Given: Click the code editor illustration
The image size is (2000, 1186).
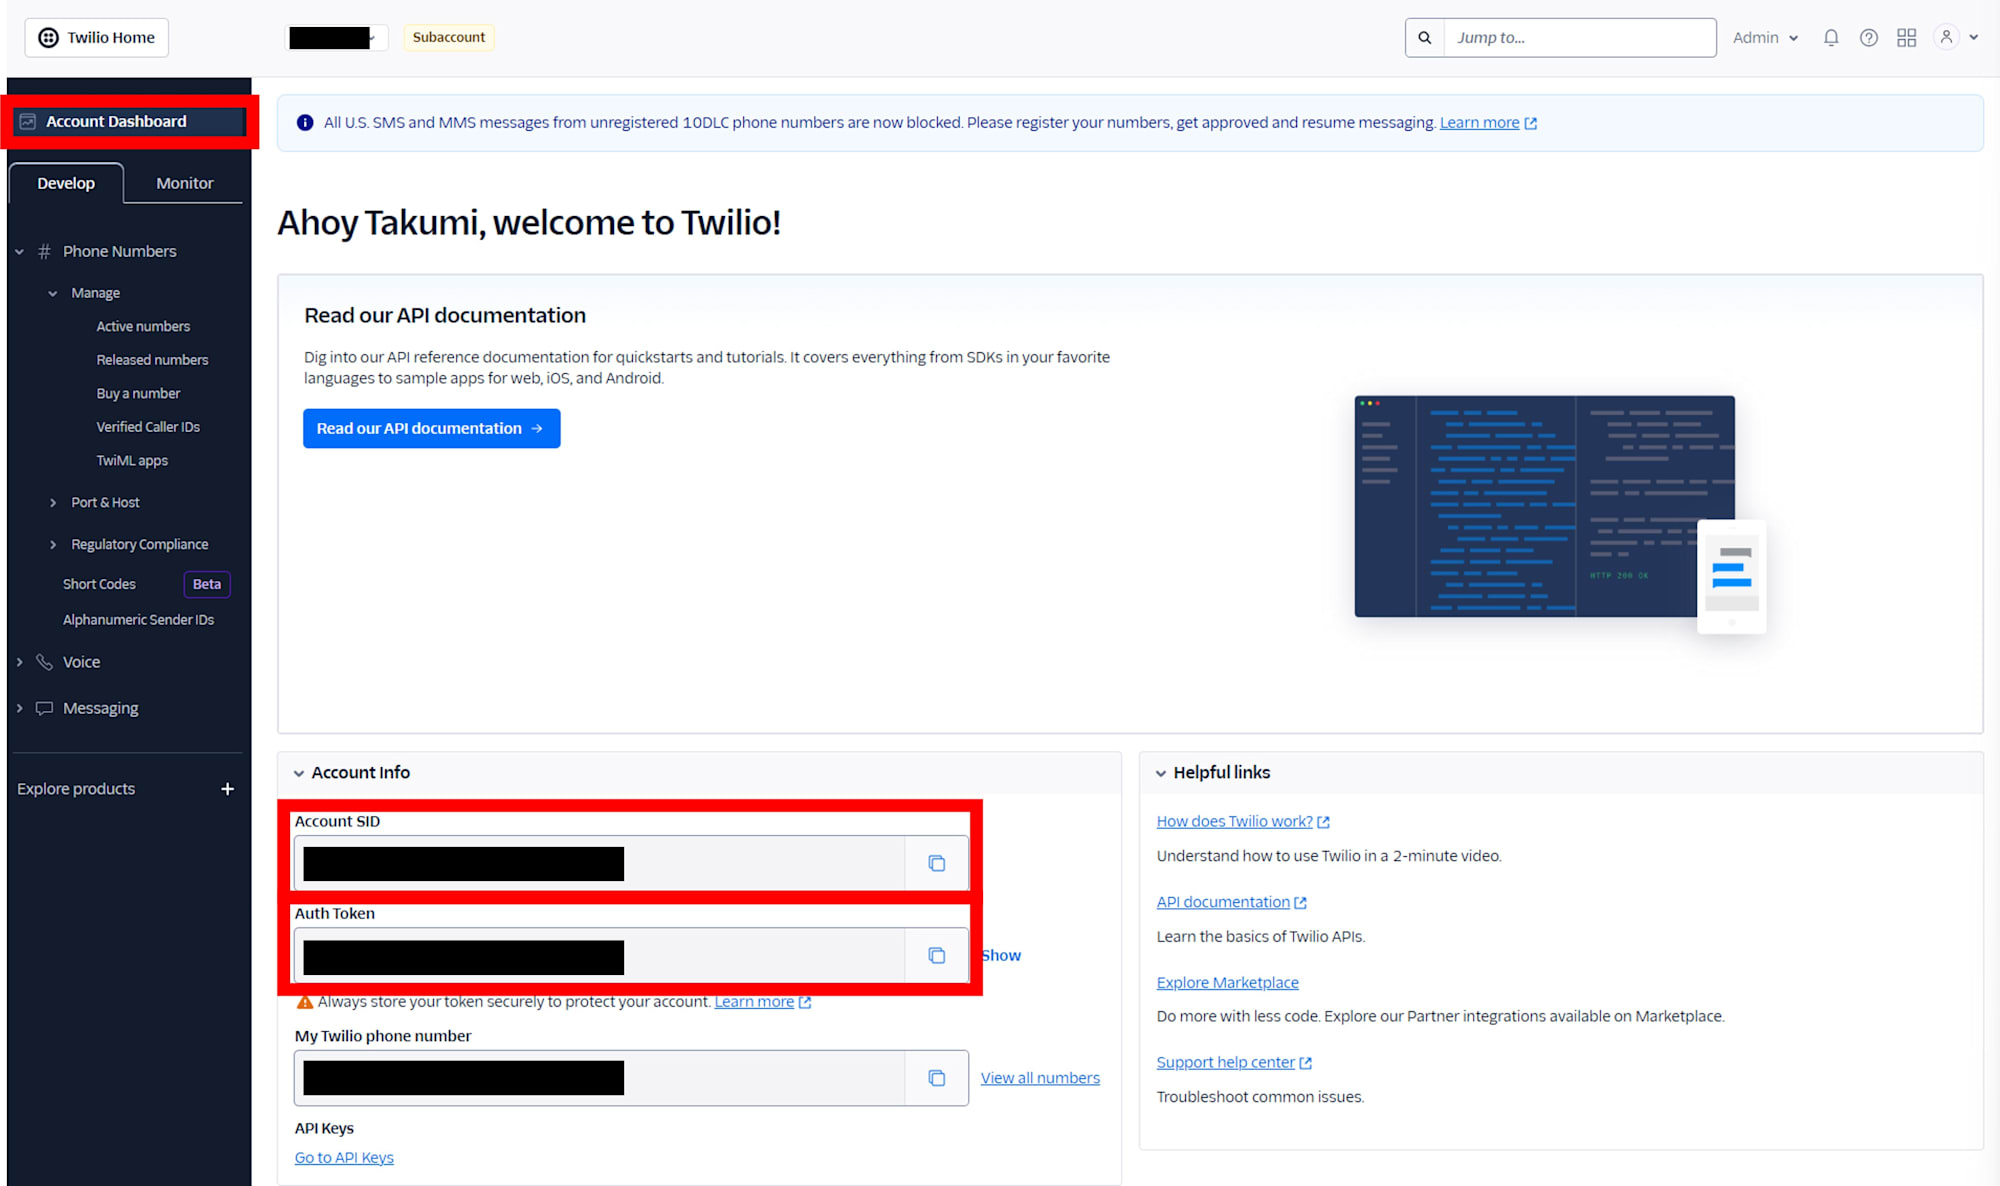Looking at the screenshot, I should click(x=1559, y=513).
